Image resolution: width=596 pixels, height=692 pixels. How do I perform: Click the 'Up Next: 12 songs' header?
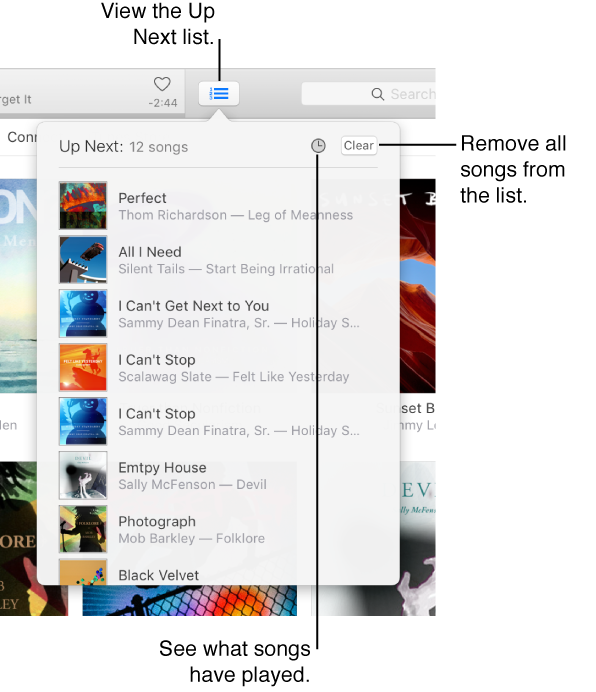coord(124,147)
